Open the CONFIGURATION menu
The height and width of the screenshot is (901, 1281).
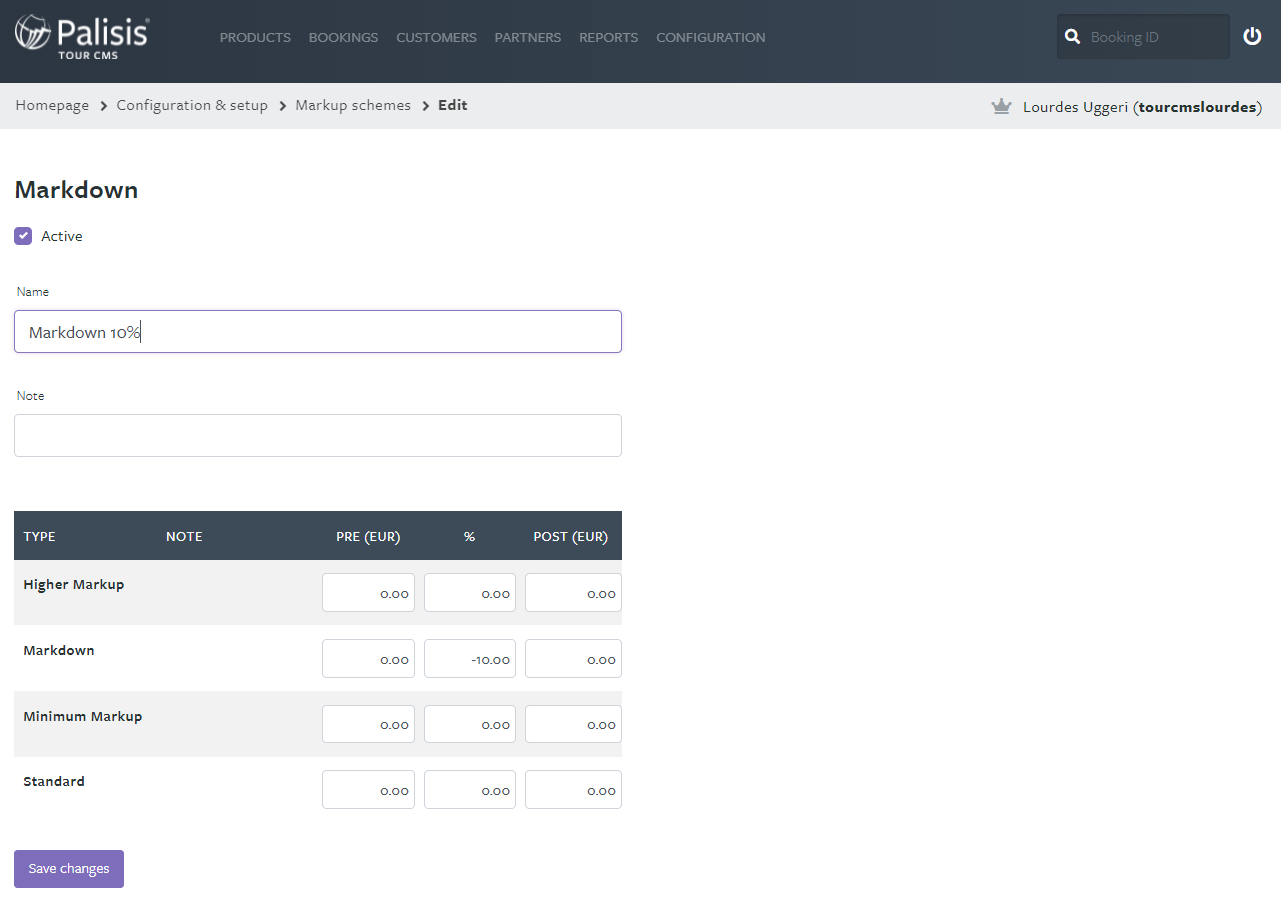tap(710, 37)
